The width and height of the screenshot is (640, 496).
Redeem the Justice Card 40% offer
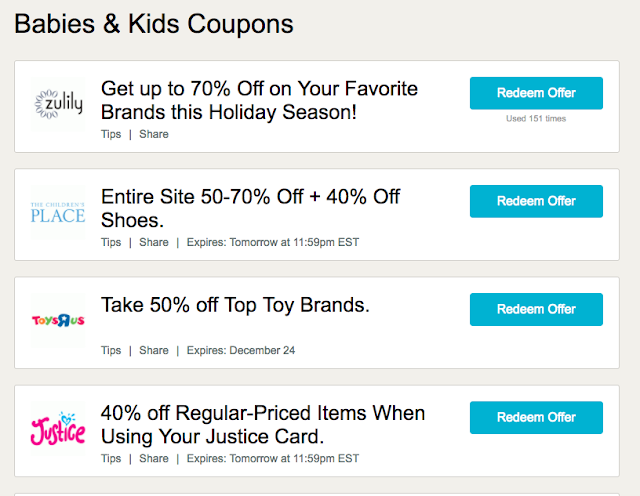[x=536, y=417]
